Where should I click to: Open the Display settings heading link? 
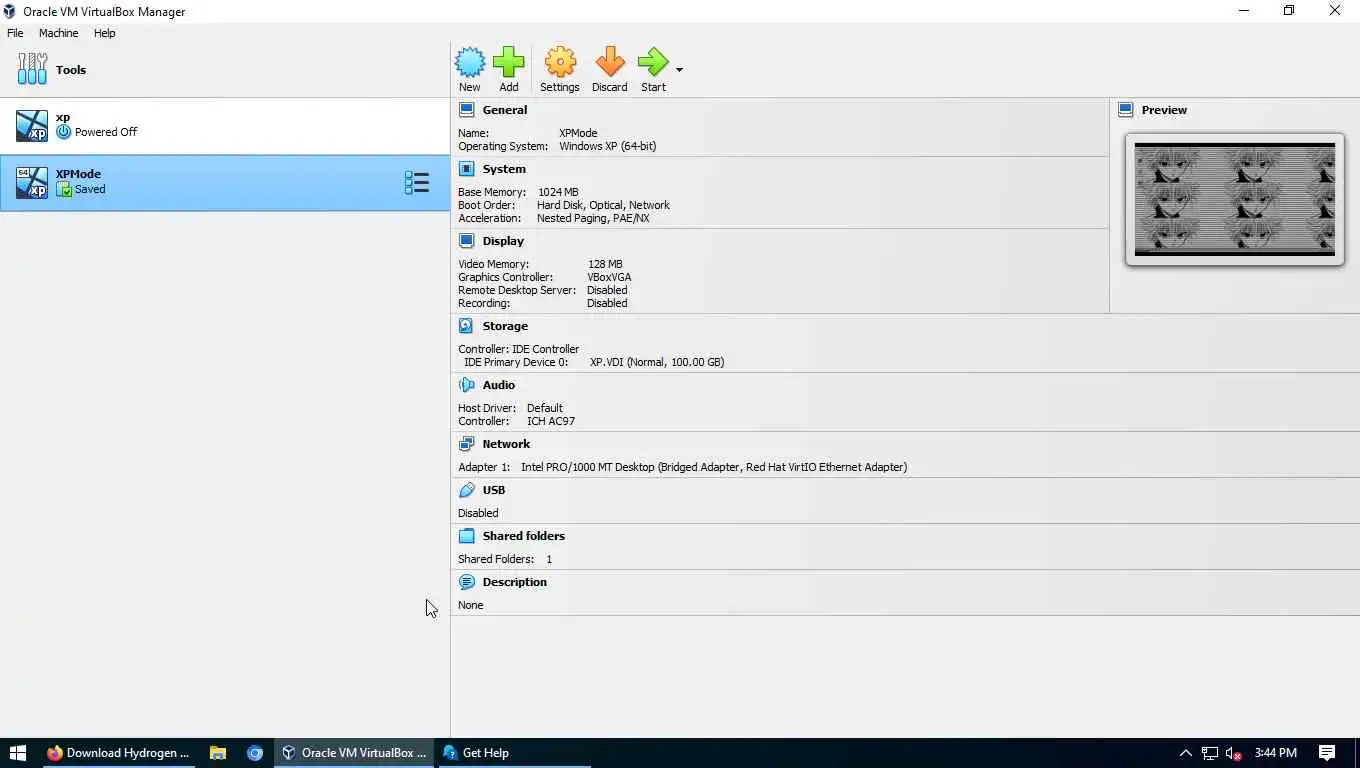point(503,241)
